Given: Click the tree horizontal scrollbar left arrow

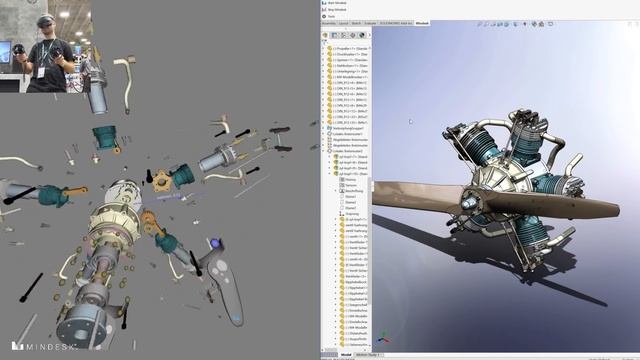Looking at the screenshot, I should tap(323, 350).
